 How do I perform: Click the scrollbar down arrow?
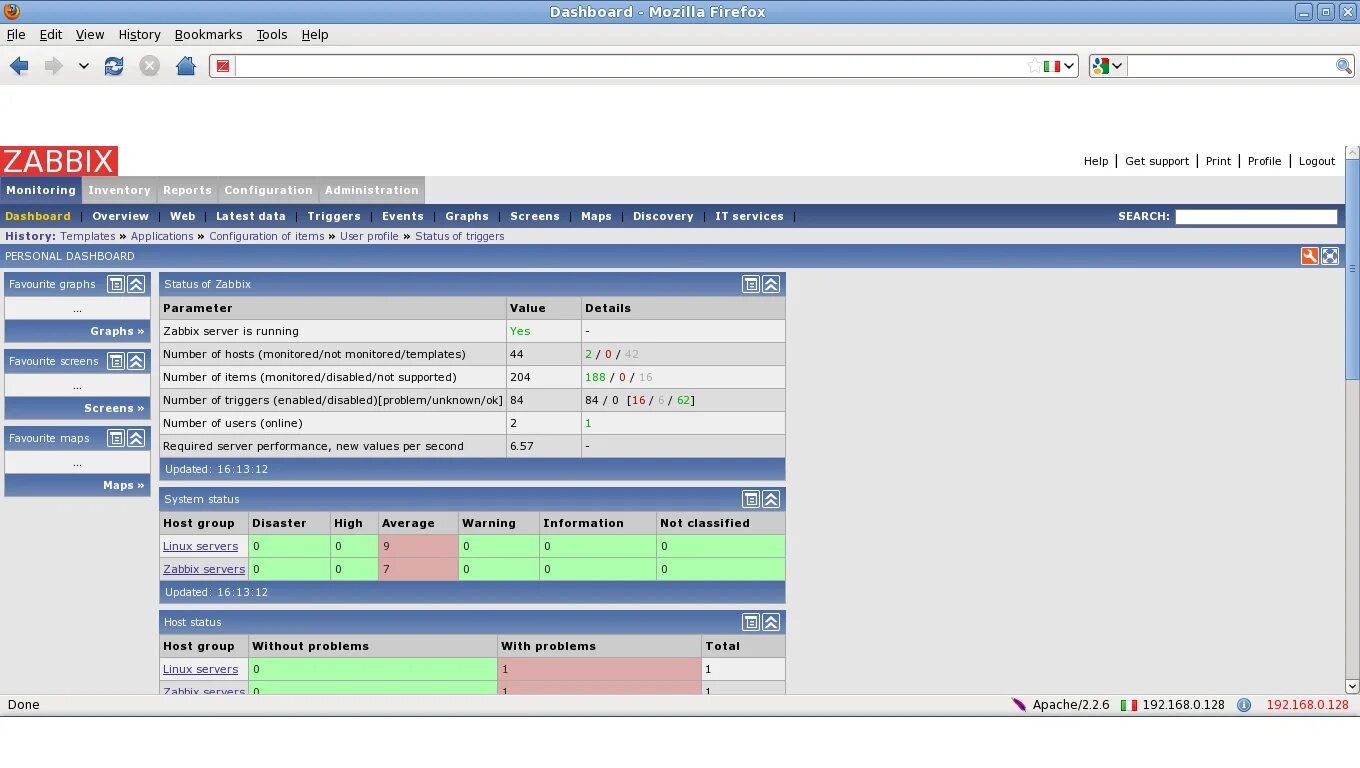click(1352, 687)
